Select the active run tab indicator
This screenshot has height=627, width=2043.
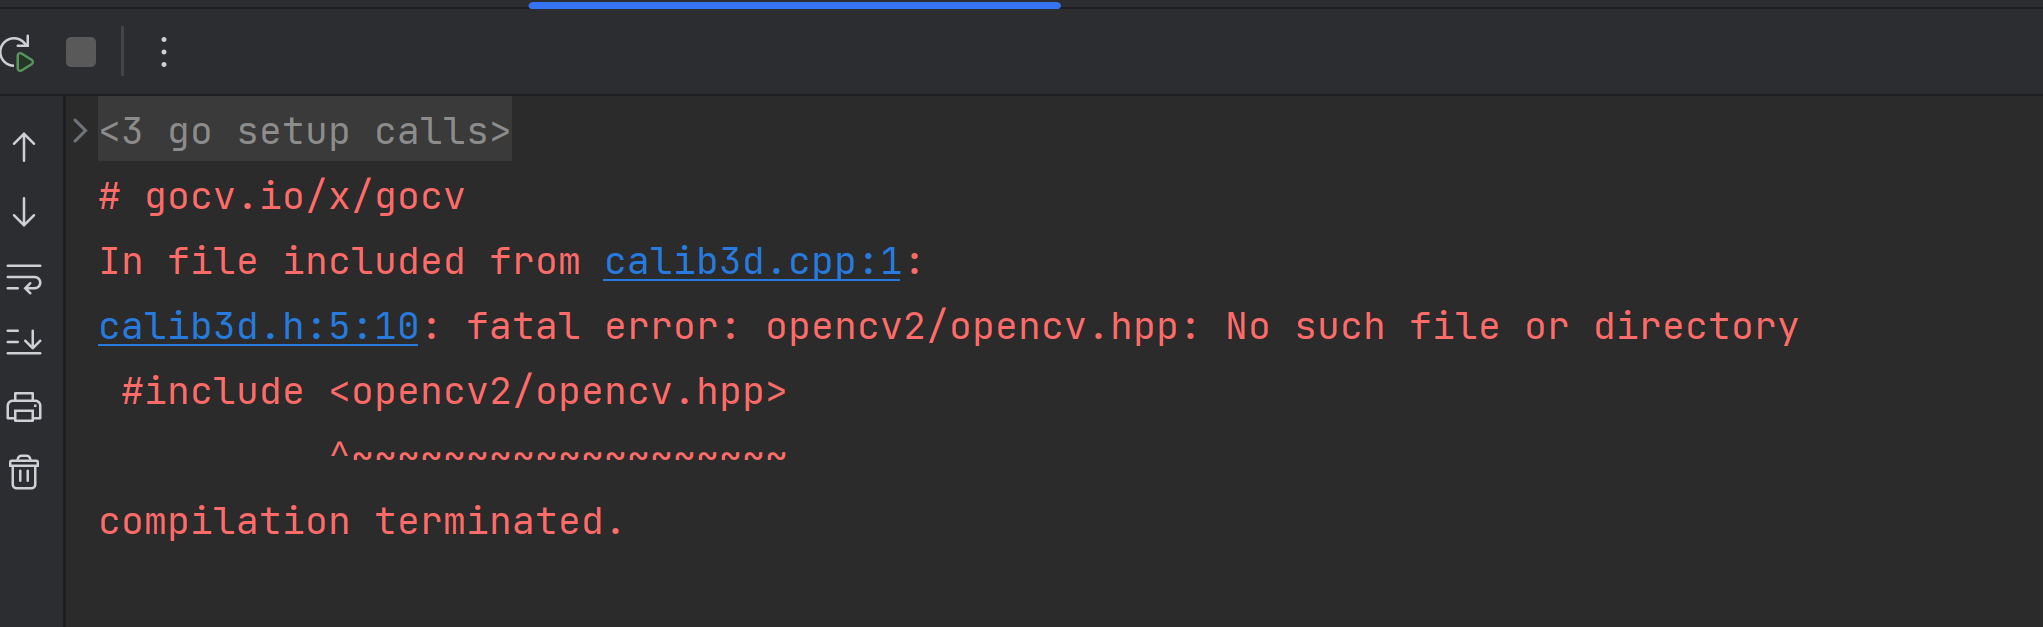[793, 6]
